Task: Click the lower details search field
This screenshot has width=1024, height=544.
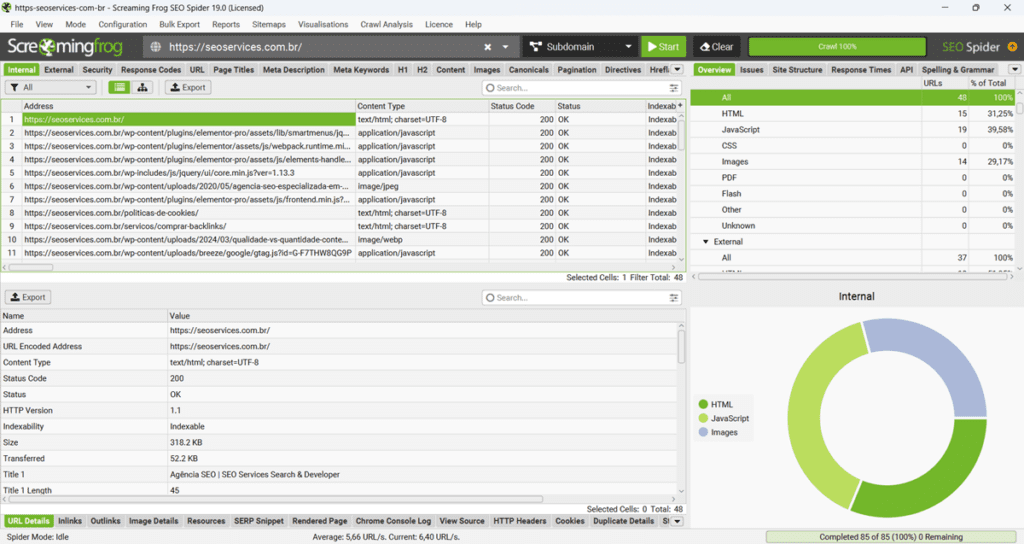Action: [x=575, y=297]
